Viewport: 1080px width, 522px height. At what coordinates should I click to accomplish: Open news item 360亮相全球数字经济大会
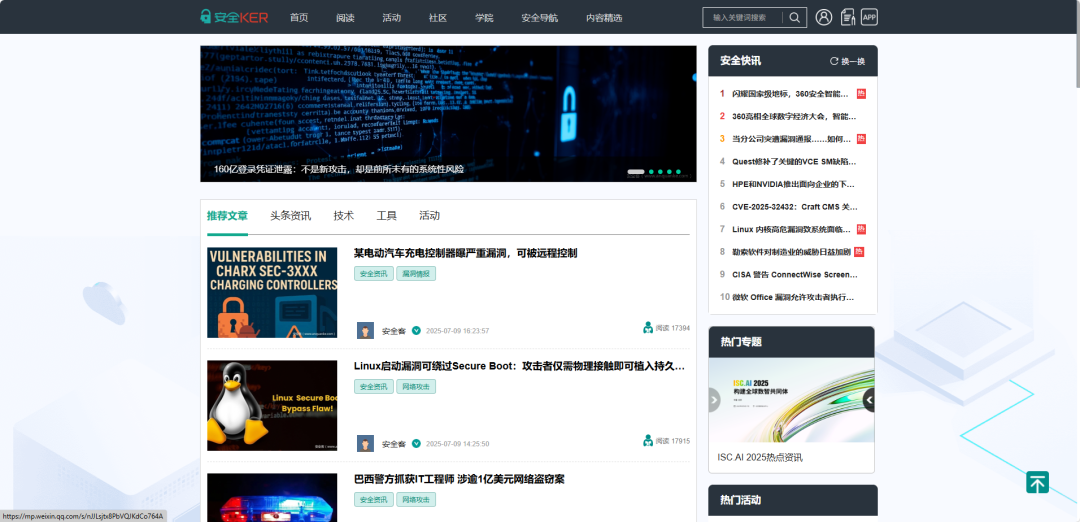coord(794,116)
